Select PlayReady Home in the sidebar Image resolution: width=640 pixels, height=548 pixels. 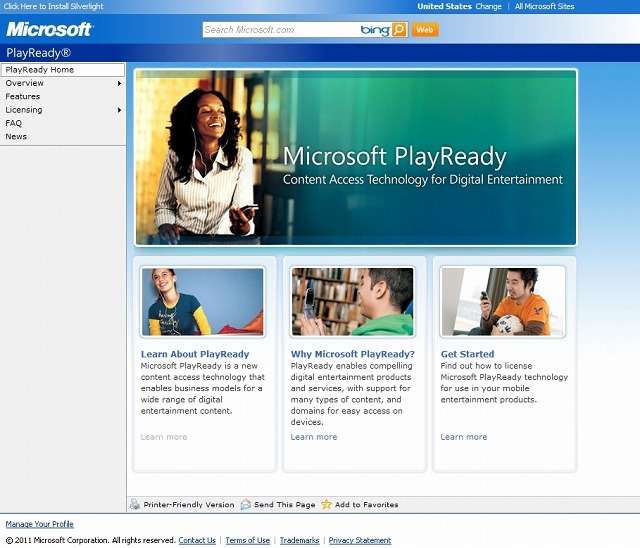pyautogui.click(x=63, y=70)
